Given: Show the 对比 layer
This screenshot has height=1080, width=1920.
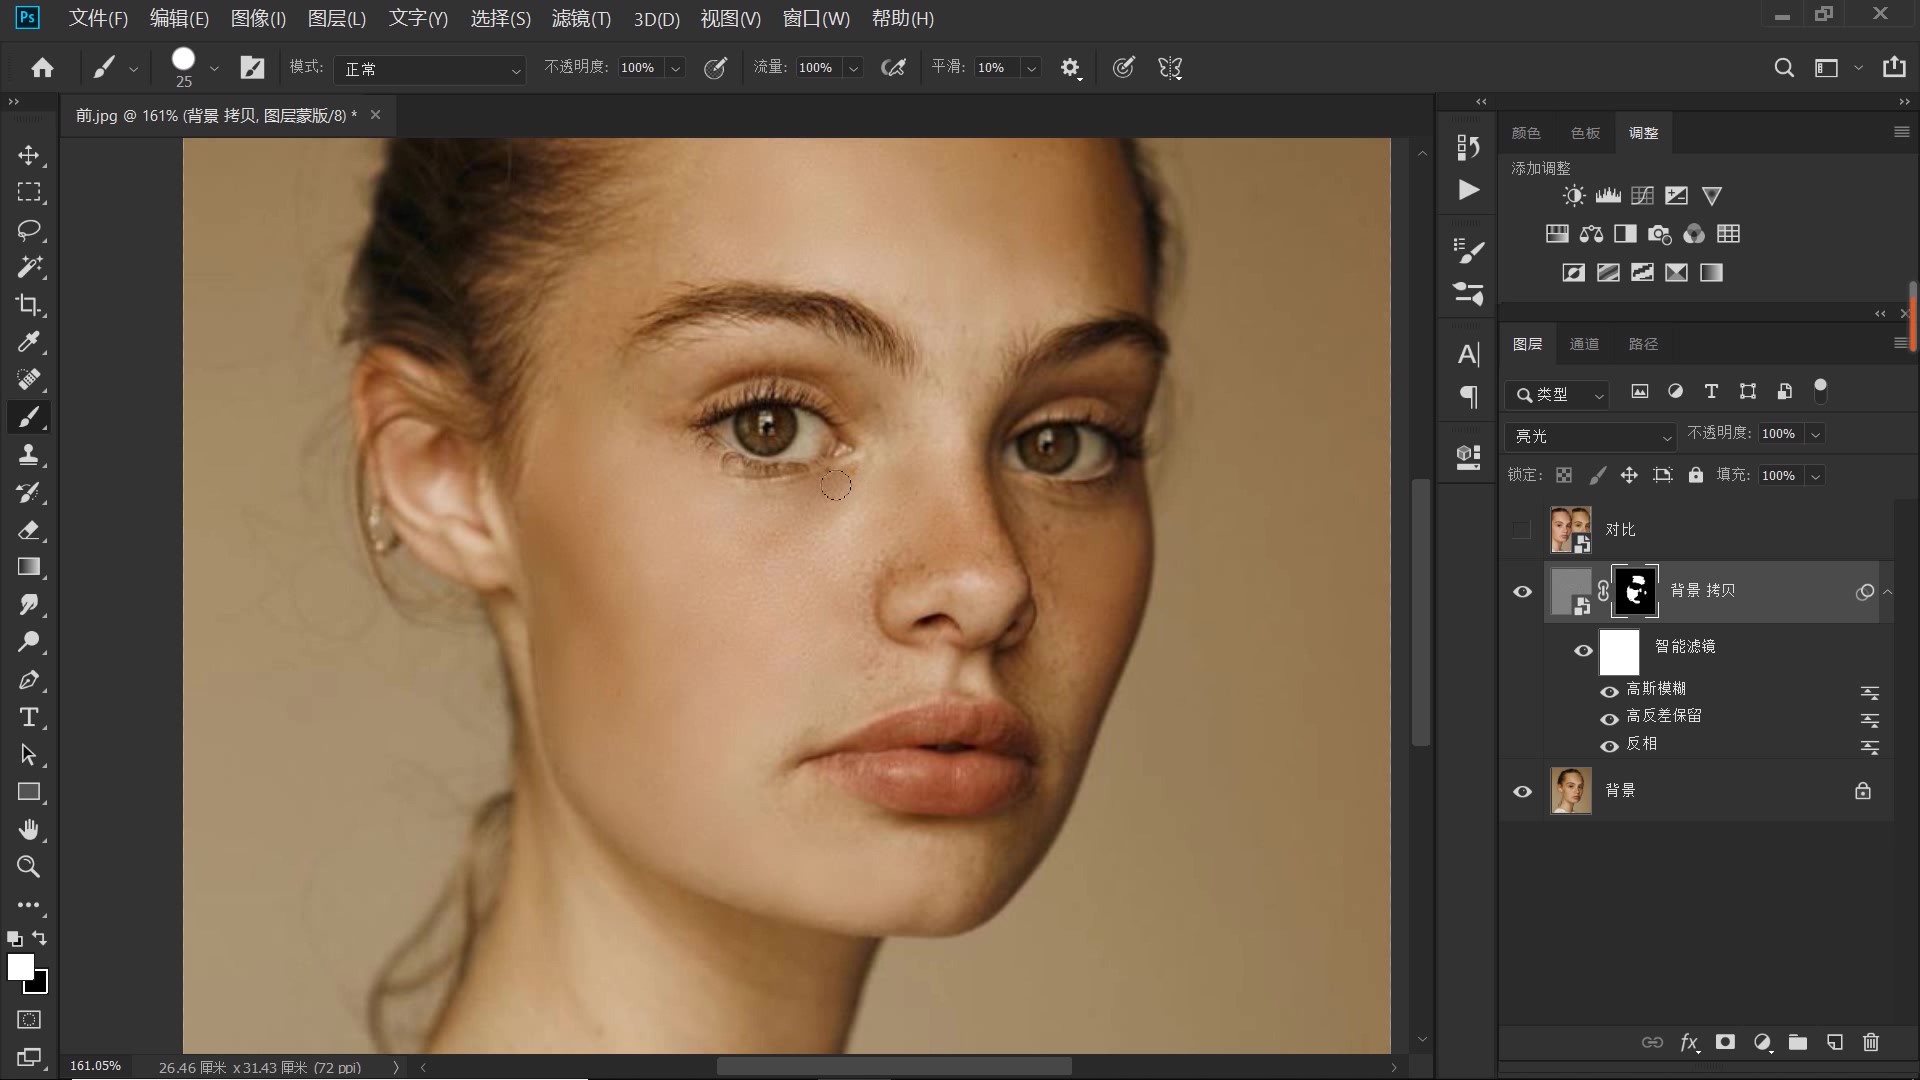Looking at the screenshot, I should (1522, 530).
